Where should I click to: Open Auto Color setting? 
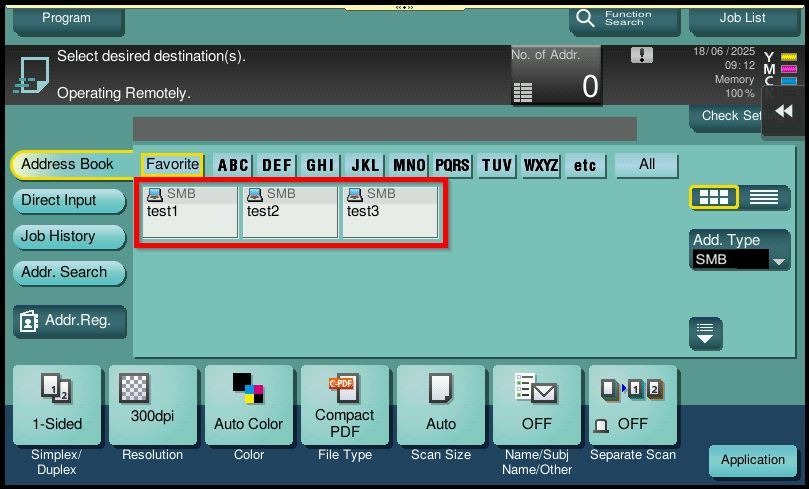[249, 405]
